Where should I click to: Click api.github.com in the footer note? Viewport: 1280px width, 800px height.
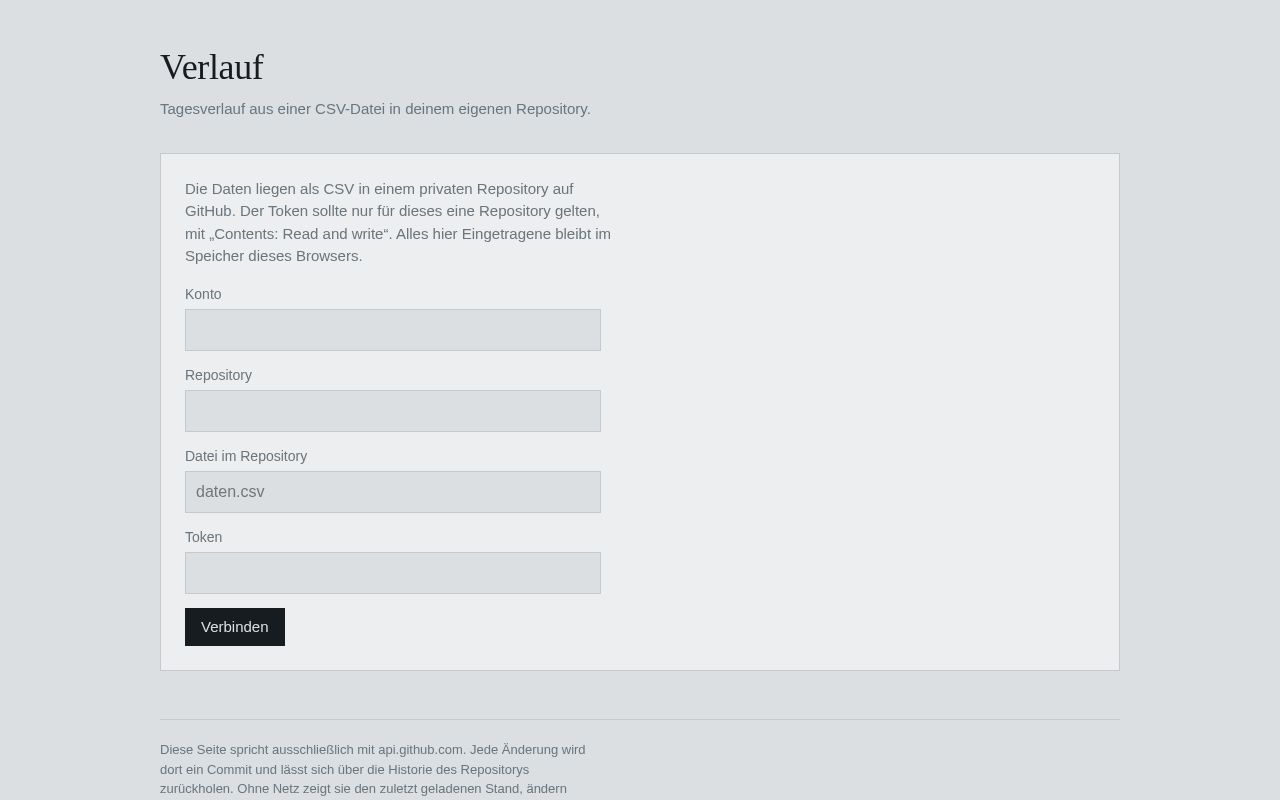[420, 750]
